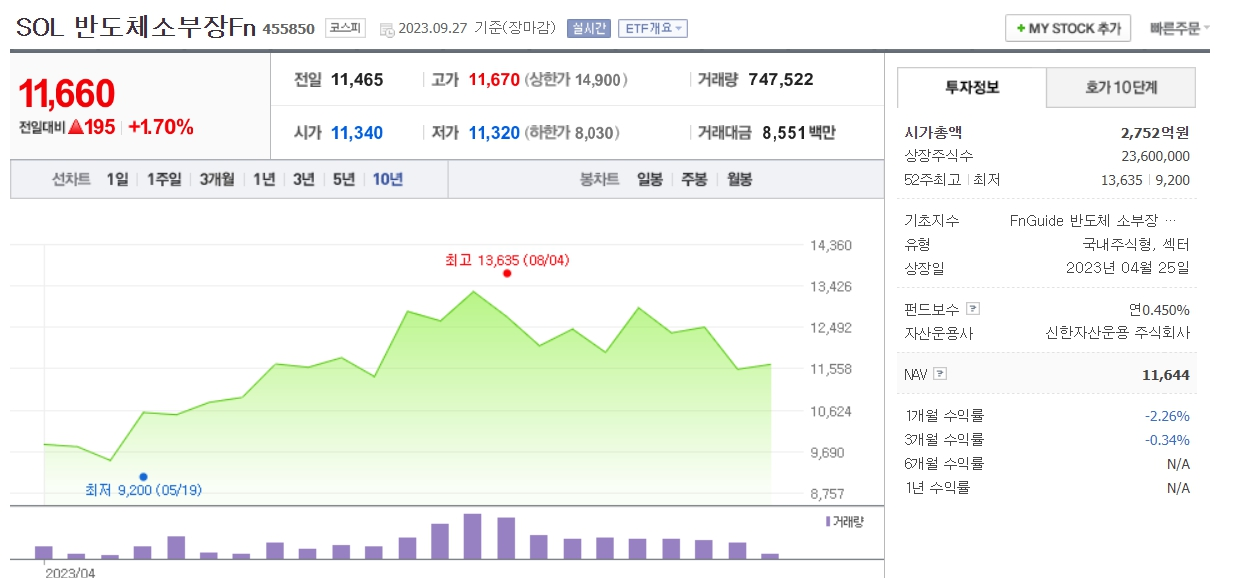Select the 3개월 line chart period
This screenshot has height=578, width=1253.
pyautogui.click(x=216, y=179)
